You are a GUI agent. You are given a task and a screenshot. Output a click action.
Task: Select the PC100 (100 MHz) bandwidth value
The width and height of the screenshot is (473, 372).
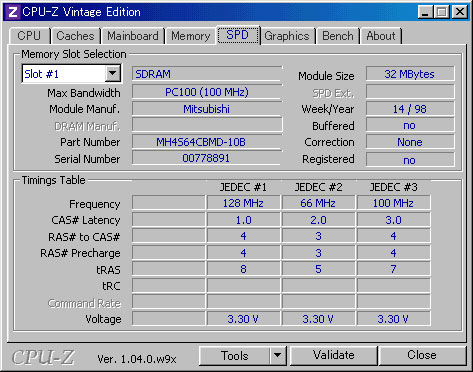207,92
